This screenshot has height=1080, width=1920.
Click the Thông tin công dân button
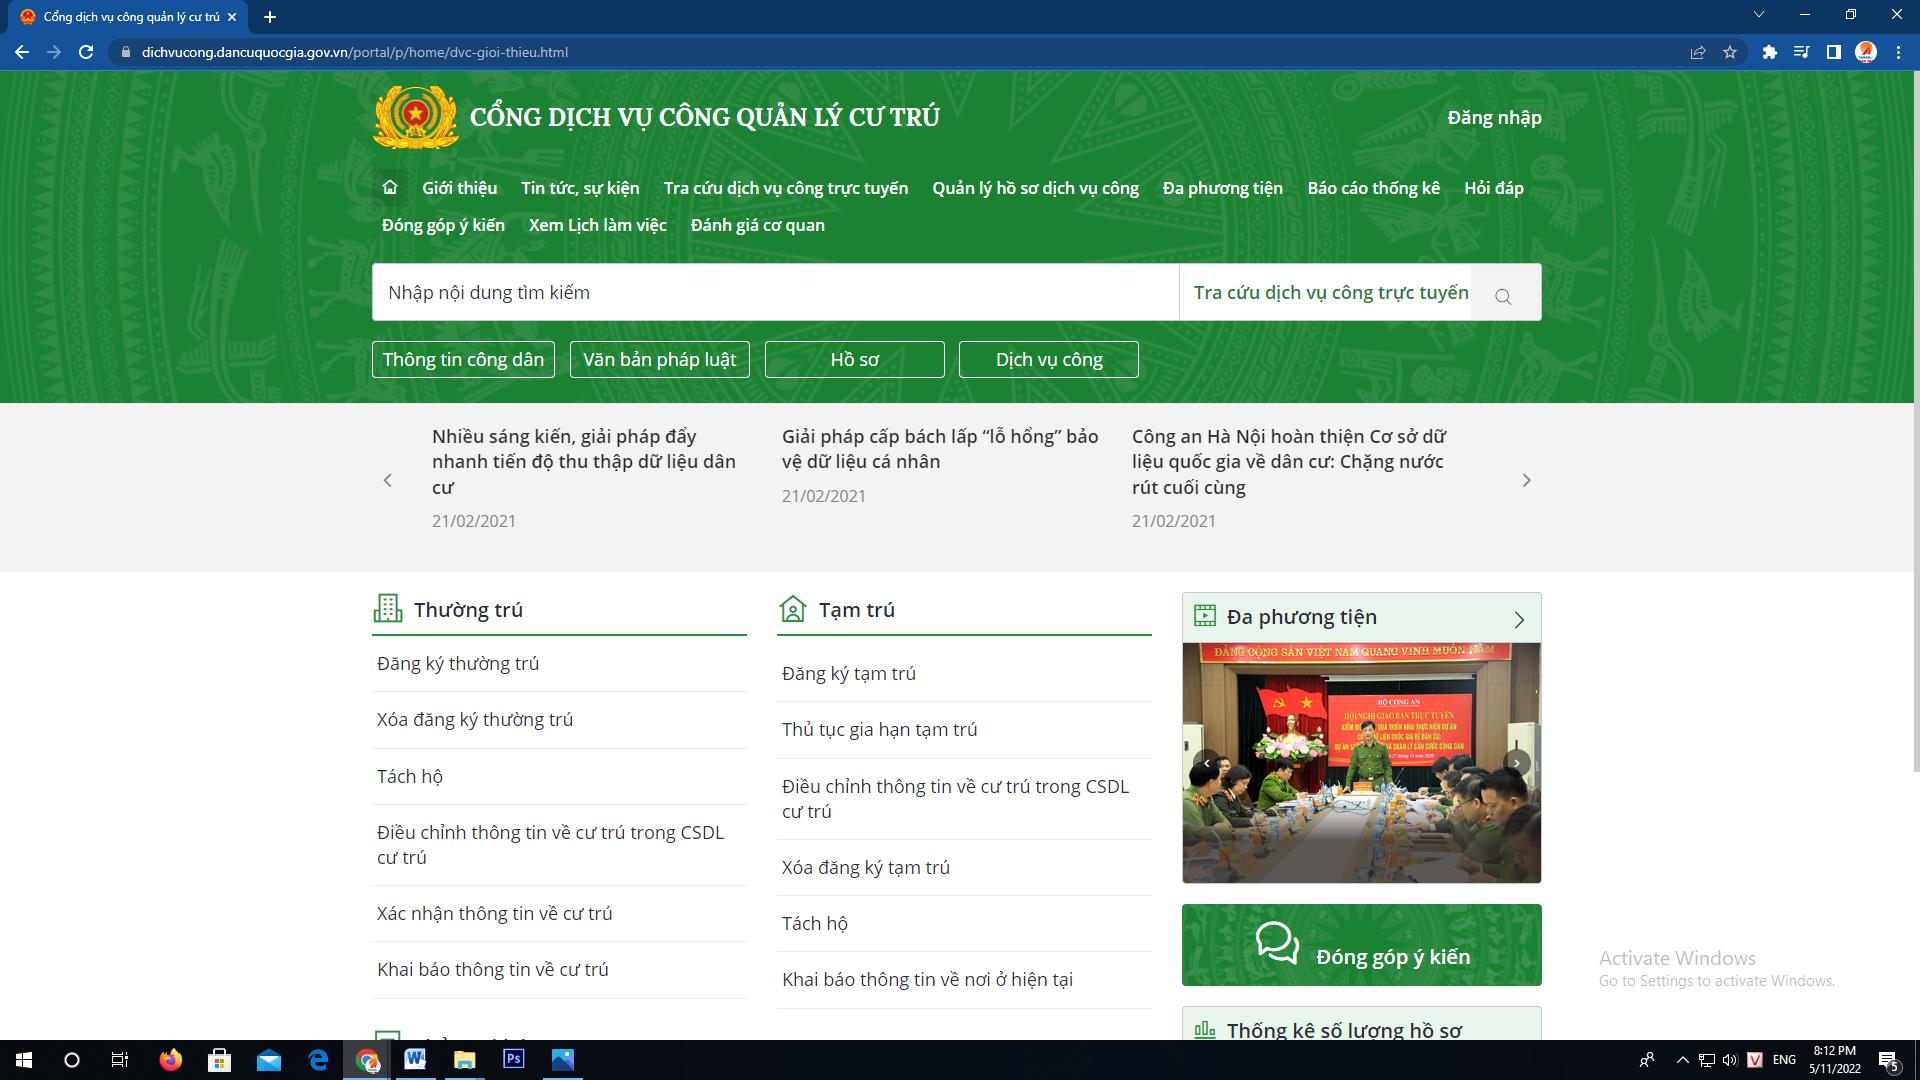463,360
